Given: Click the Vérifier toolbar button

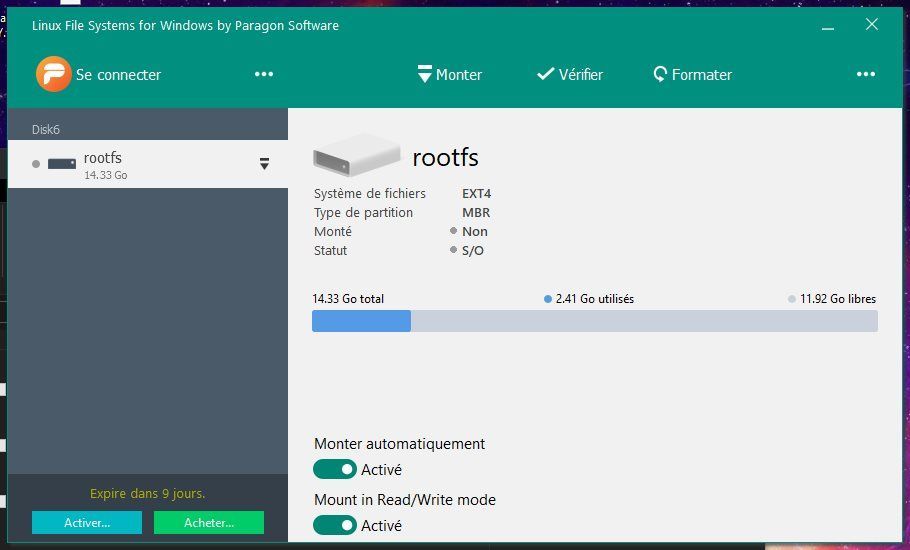Looking at the screenshot, I should [x=570, y=74].
